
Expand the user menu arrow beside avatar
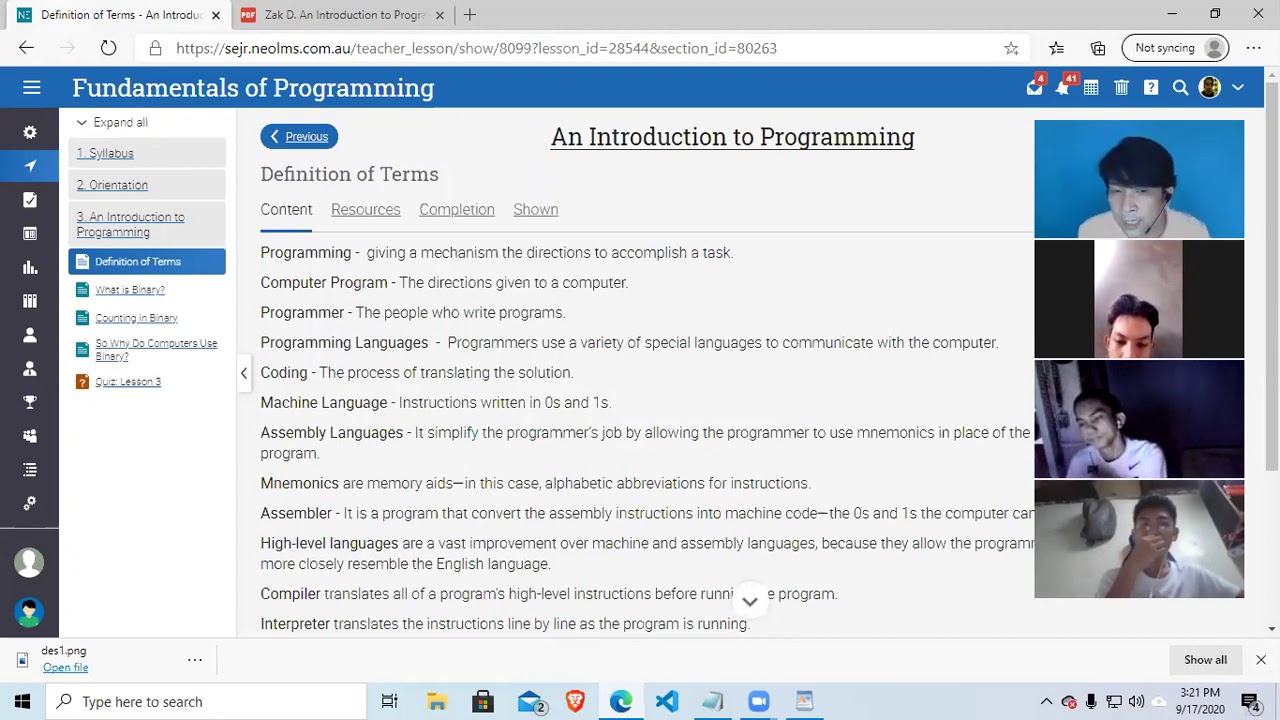pyautogui.click(x=1238, y=88)
